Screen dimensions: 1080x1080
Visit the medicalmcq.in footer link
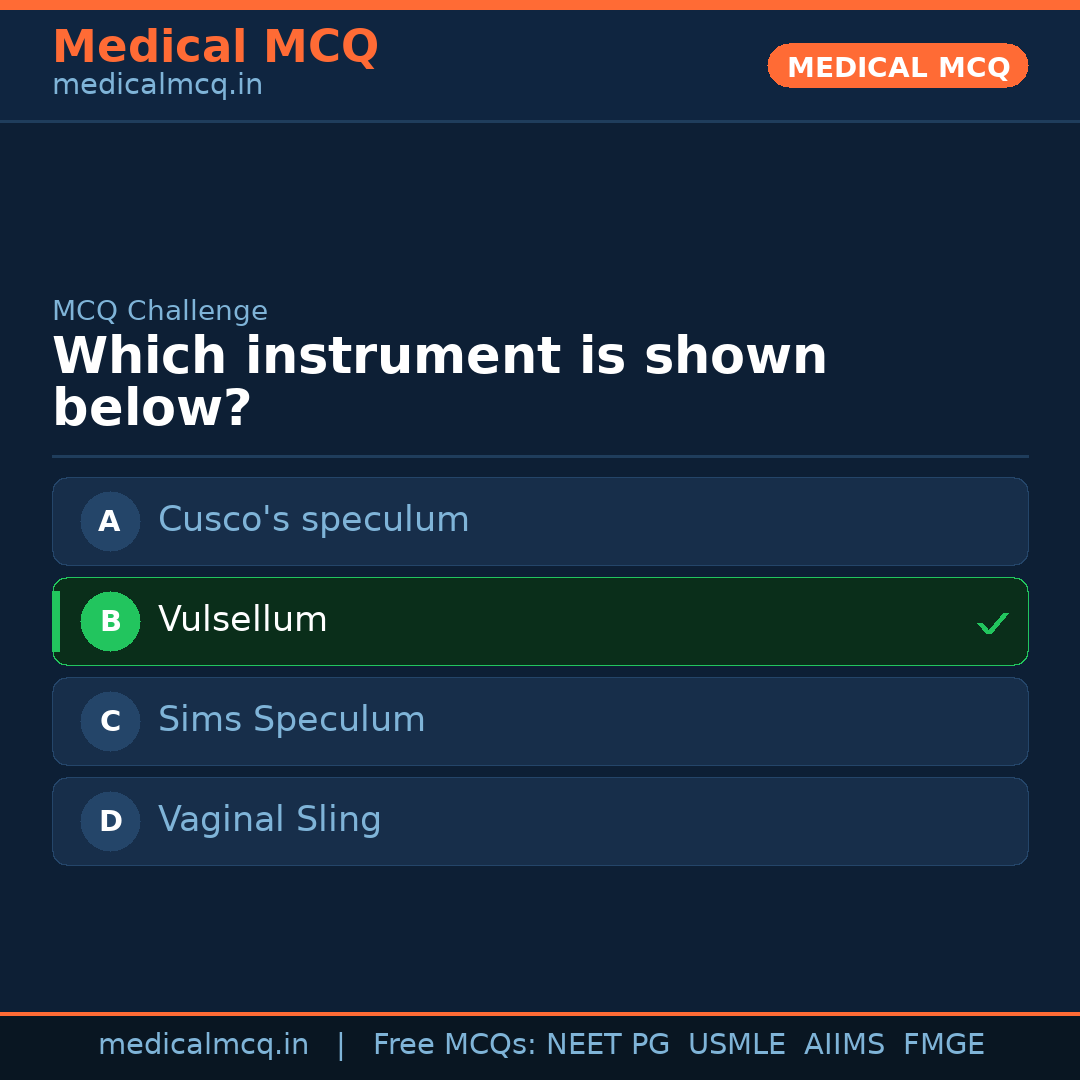pyautogui.click(x=204, y=1043)
